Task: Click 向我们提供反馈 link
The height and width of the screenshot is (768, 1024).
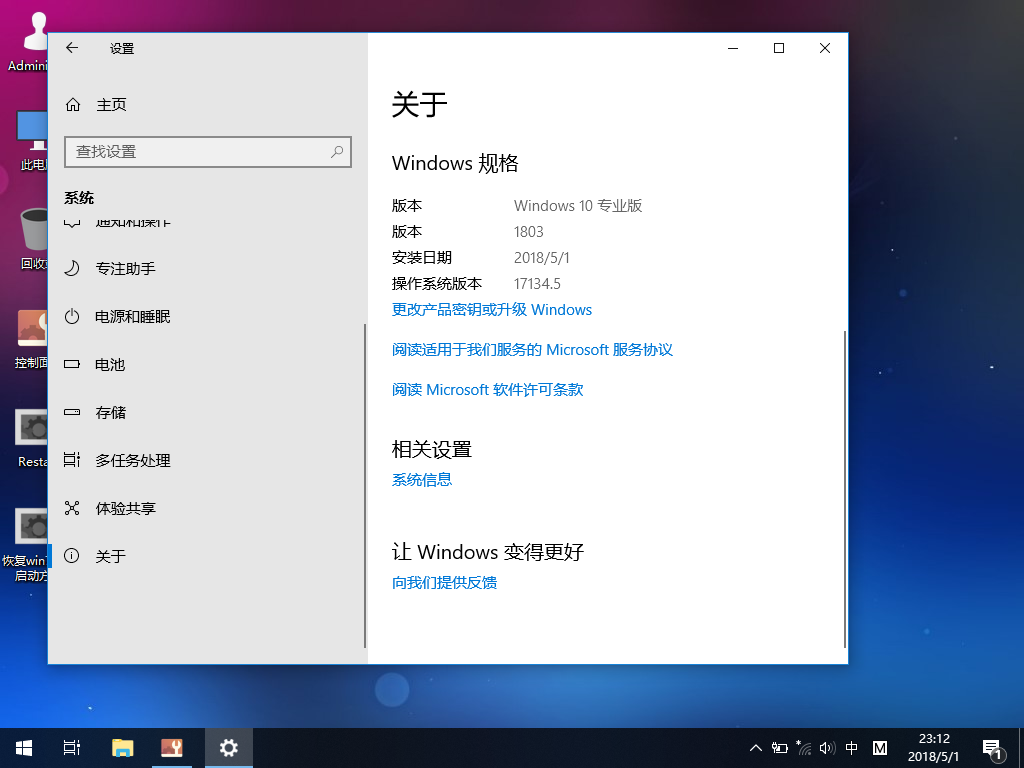Action: (x=444, y=582)
